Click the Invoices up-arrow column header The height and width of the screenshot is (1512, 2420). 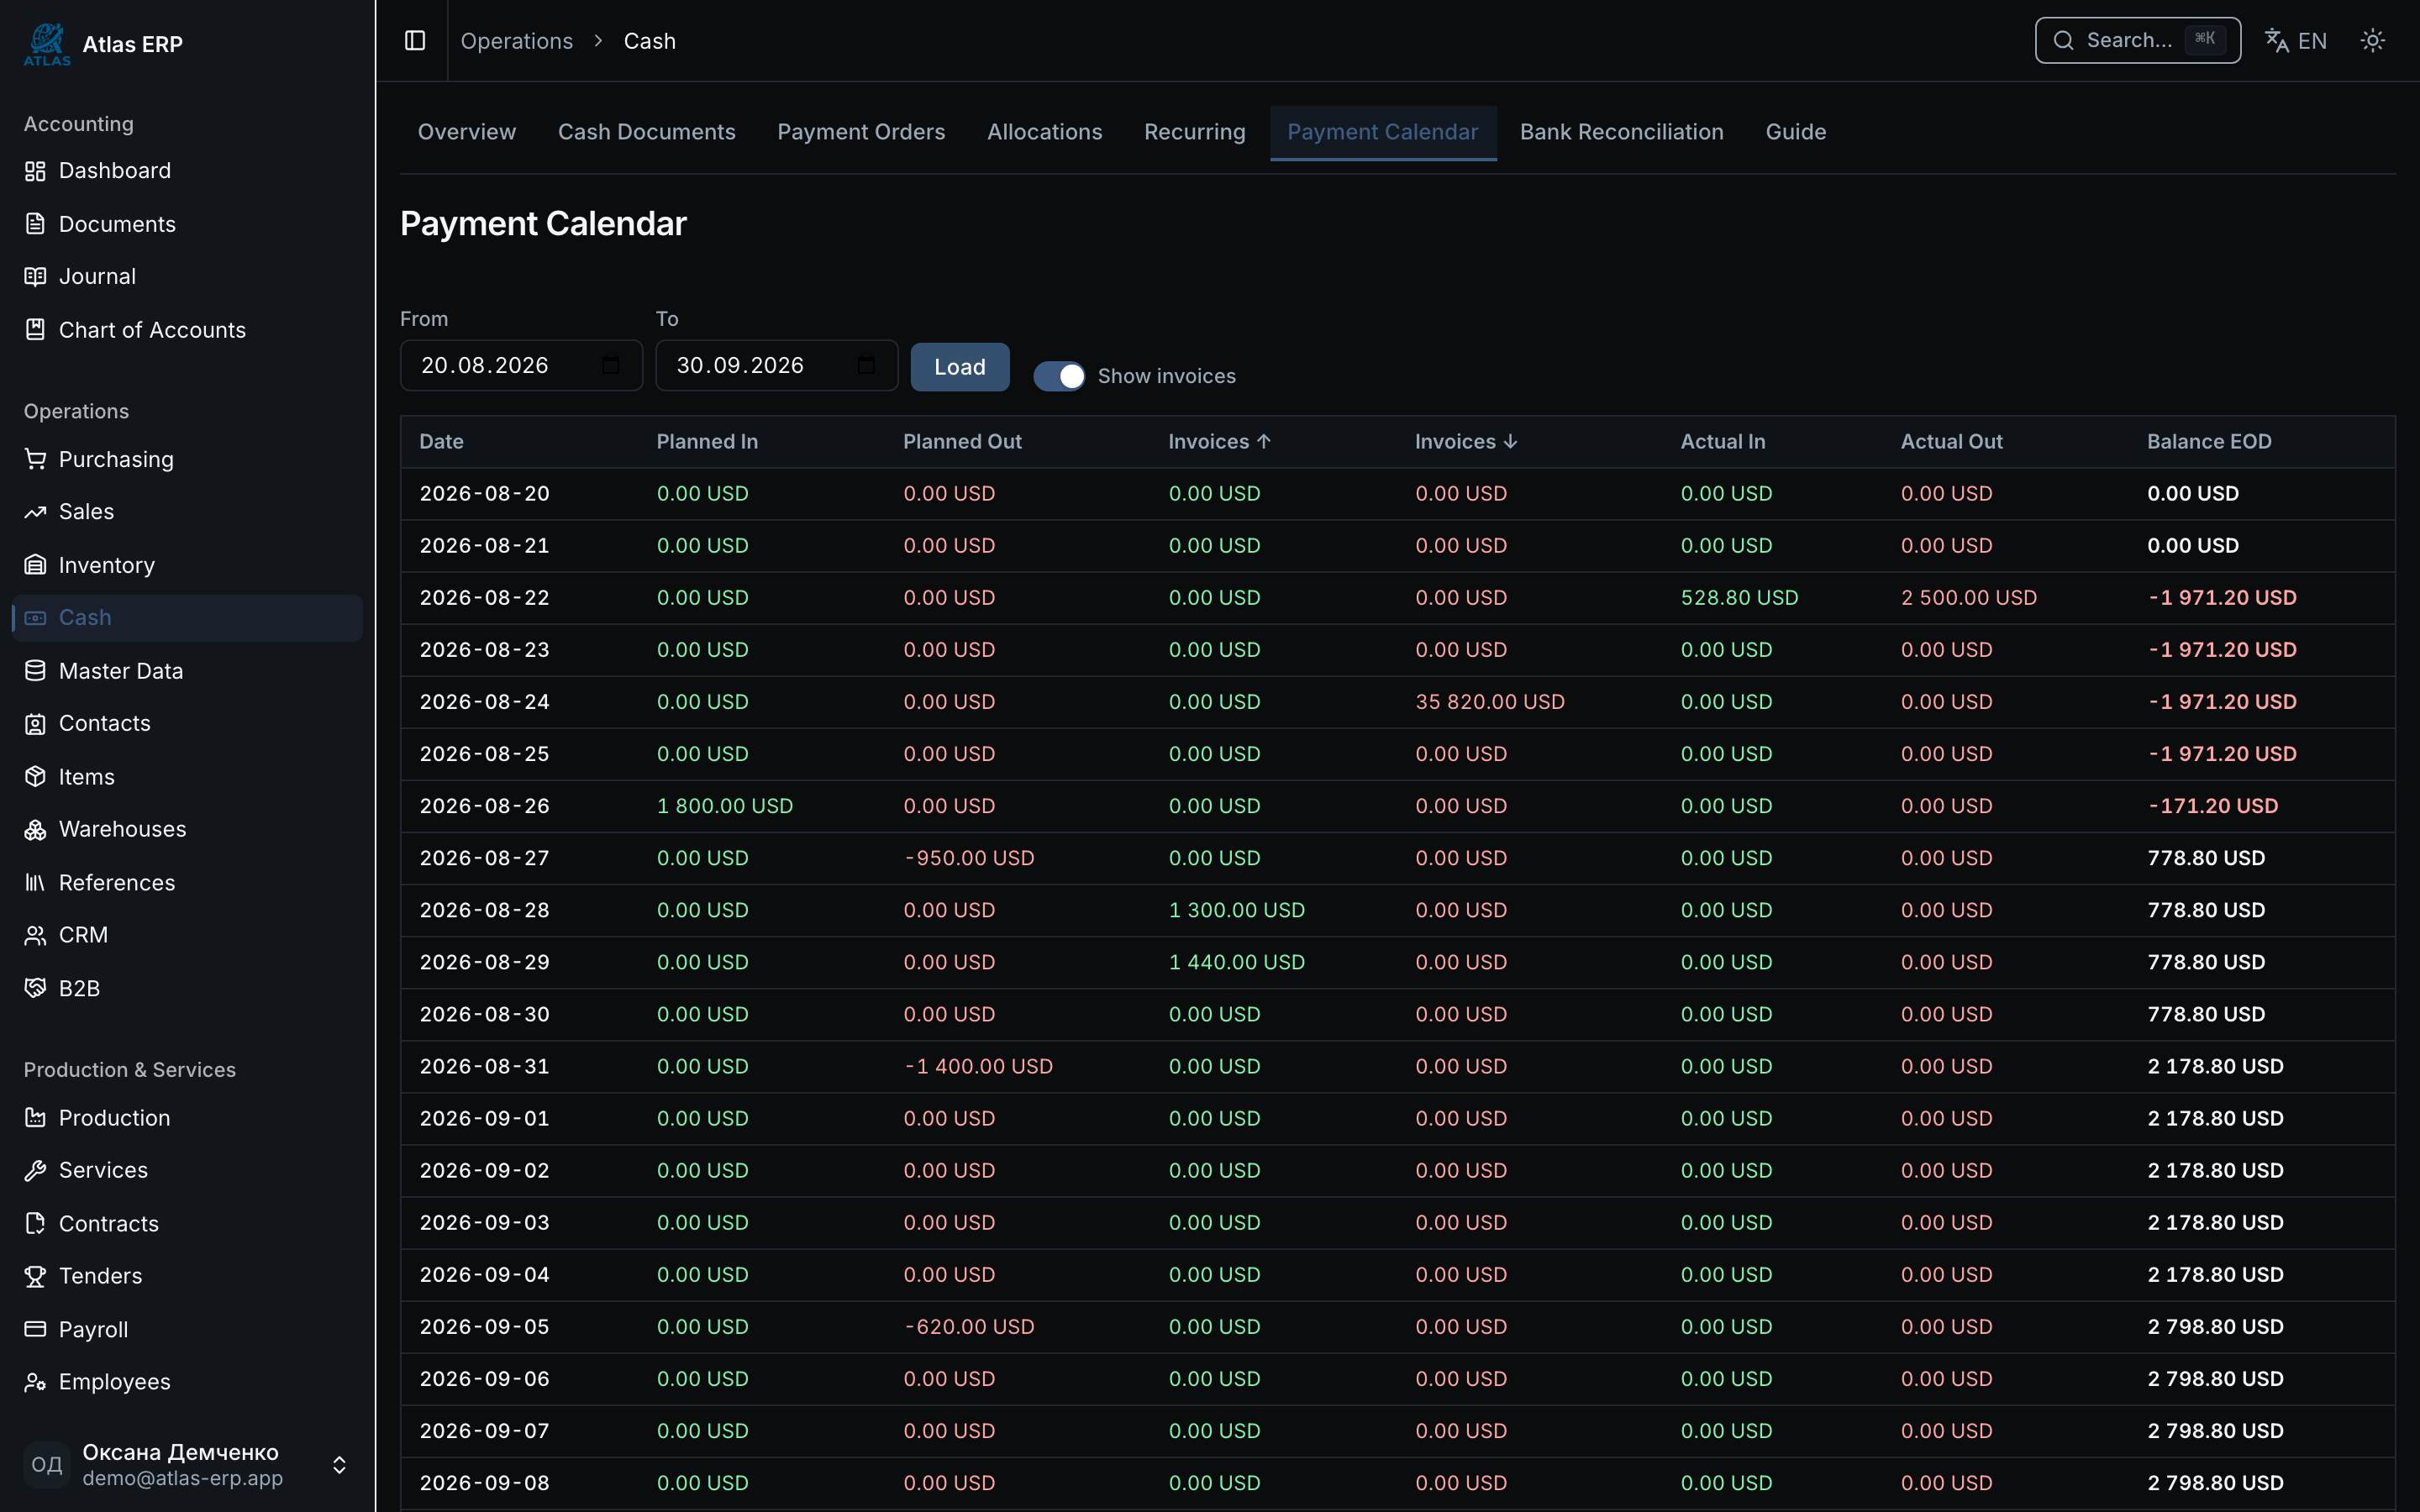(x=1220, y=442)
